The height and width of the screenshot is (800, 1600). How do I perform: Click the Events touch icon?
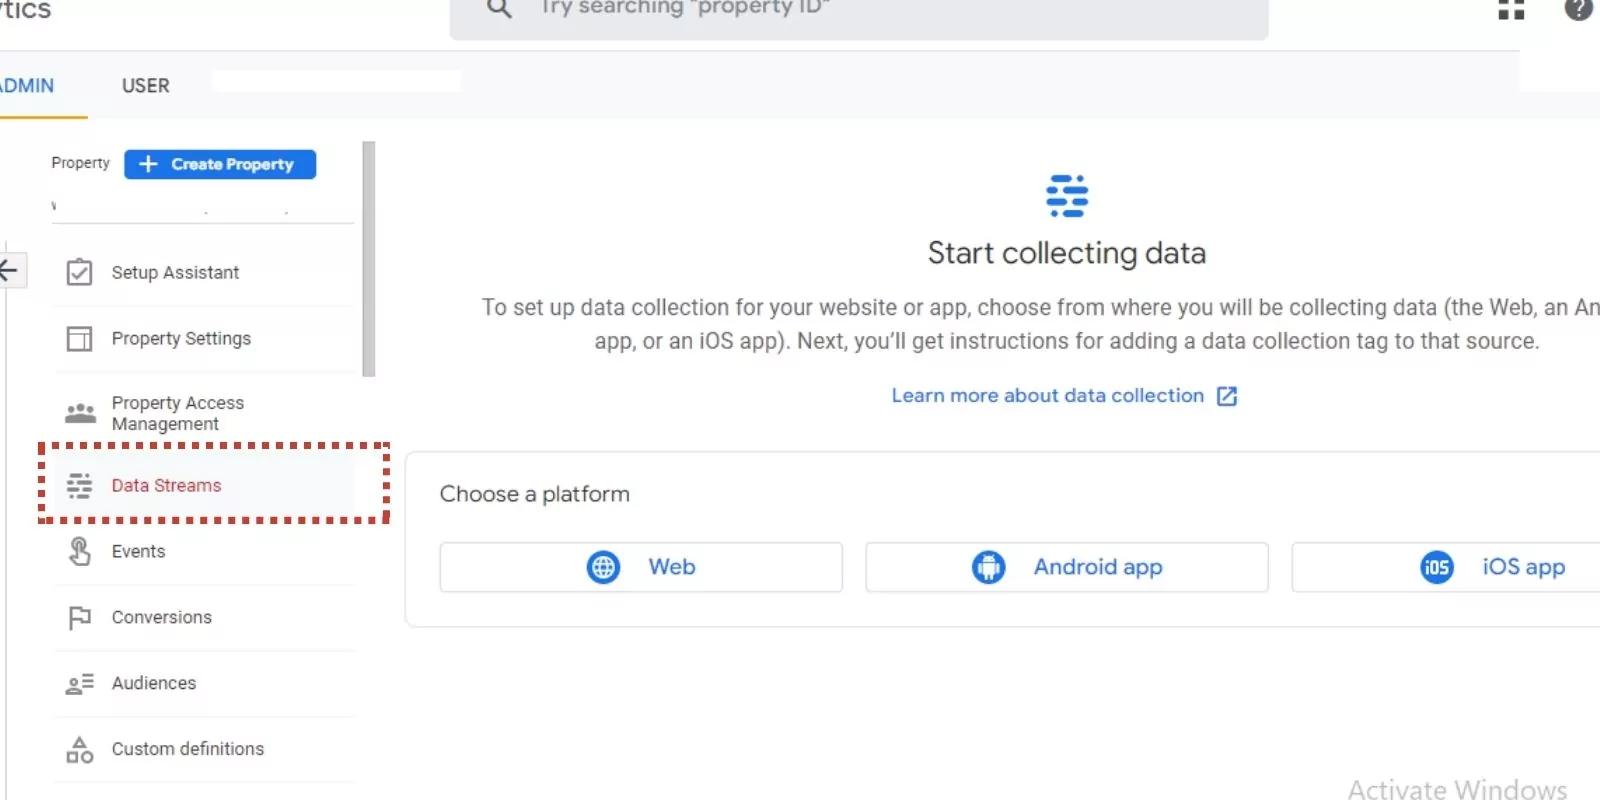coord(80,551)
